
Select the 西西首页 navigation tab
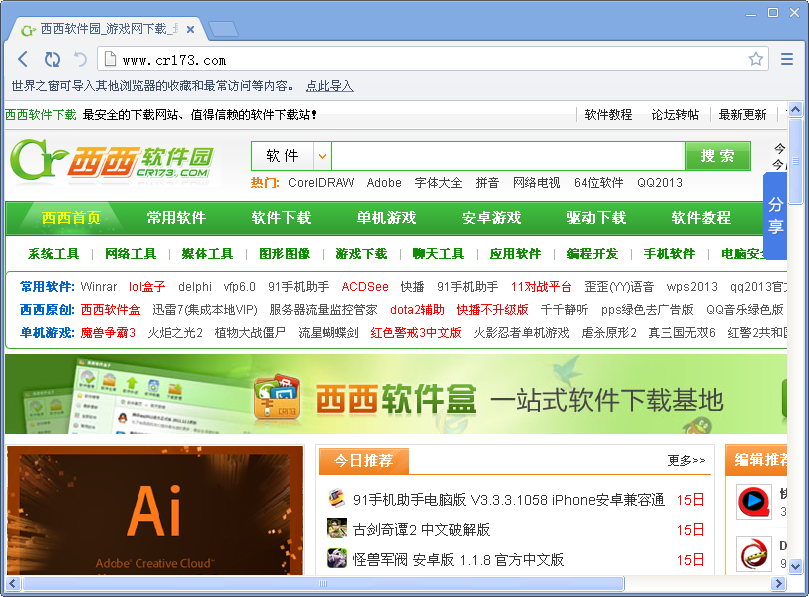71,218
